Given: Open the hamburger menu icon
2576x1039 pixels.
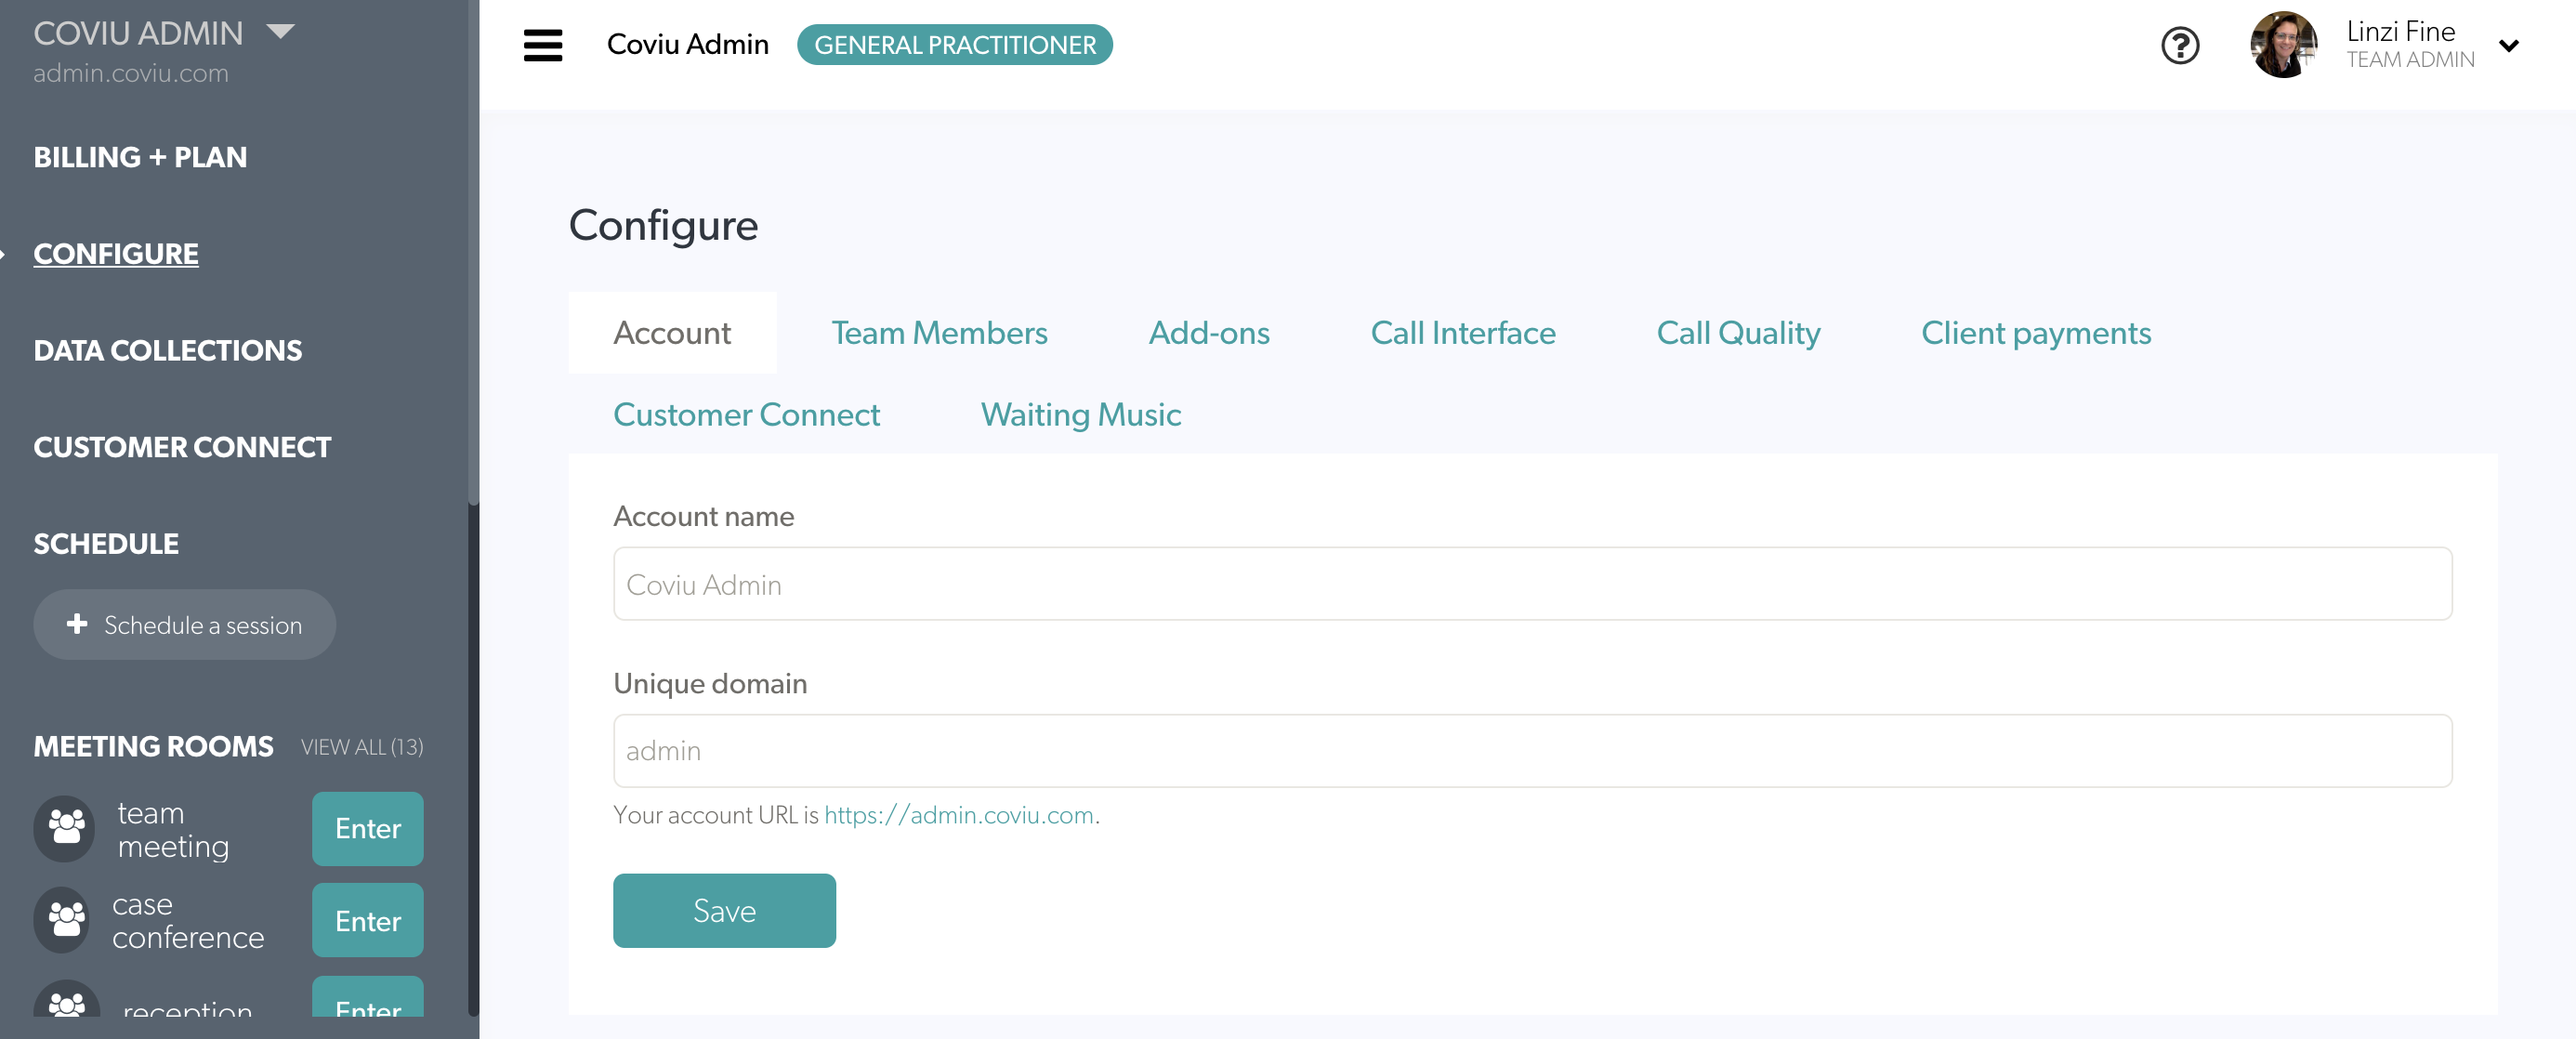Looking at the screenshot, I should point(543,45).
